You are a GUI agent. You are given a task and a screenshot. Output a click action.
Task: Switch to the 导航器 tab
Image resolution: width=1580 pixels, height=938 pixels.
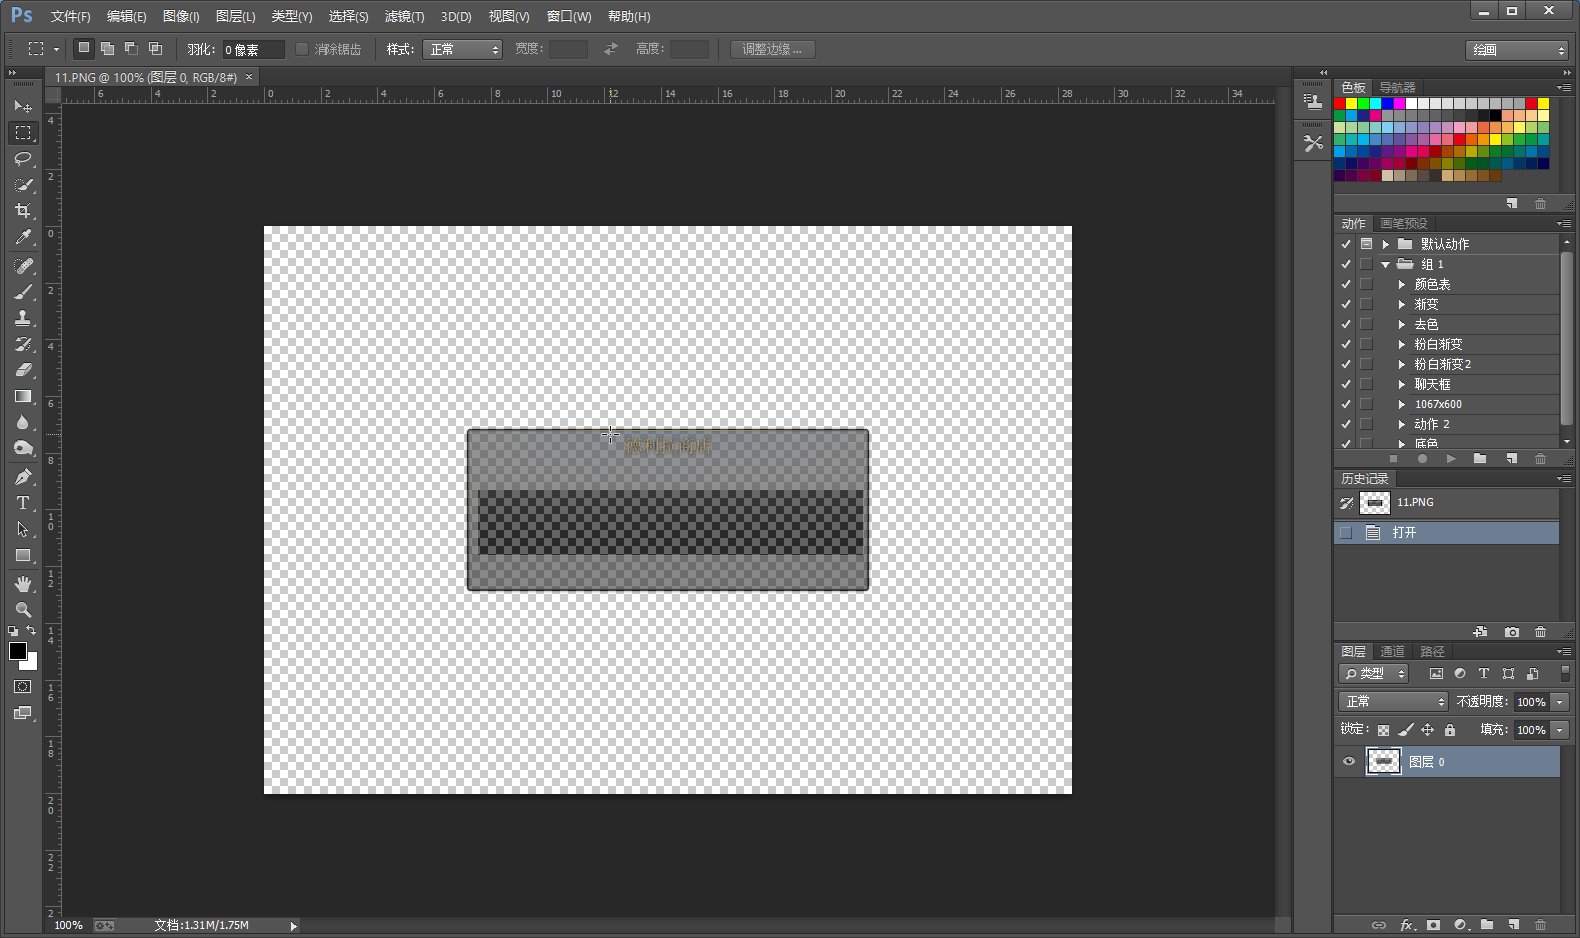[x=1397, y=87]
